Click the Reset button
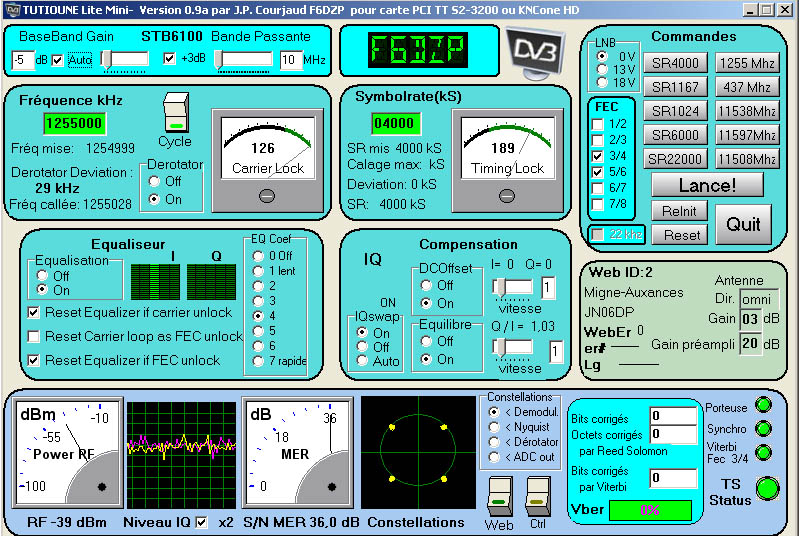 (x=681, y=235)
